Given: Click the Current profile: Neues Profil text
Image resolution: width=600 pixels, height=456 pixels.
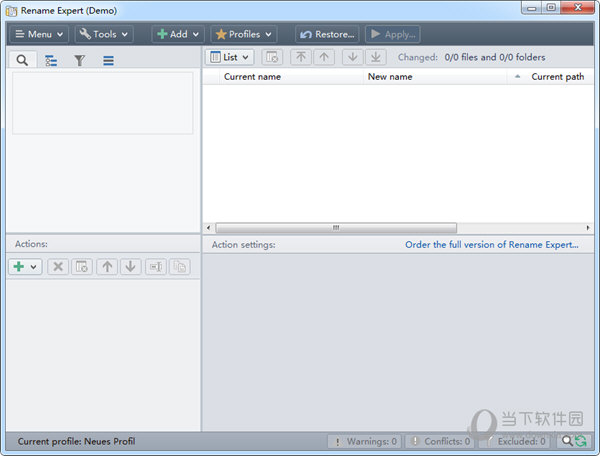Looking at the screenshot, I should (x=77, y=441).
